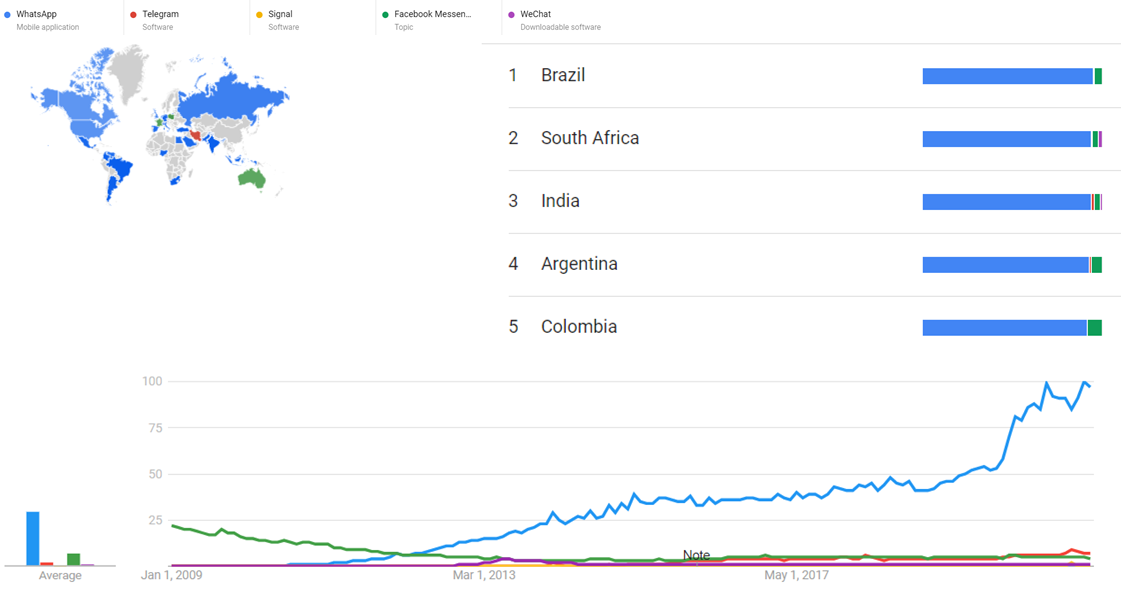The height and width of the screenshot is (591, 1121).
Task: Click the green segment of Colombia's bar
Action: point(1094,328)
